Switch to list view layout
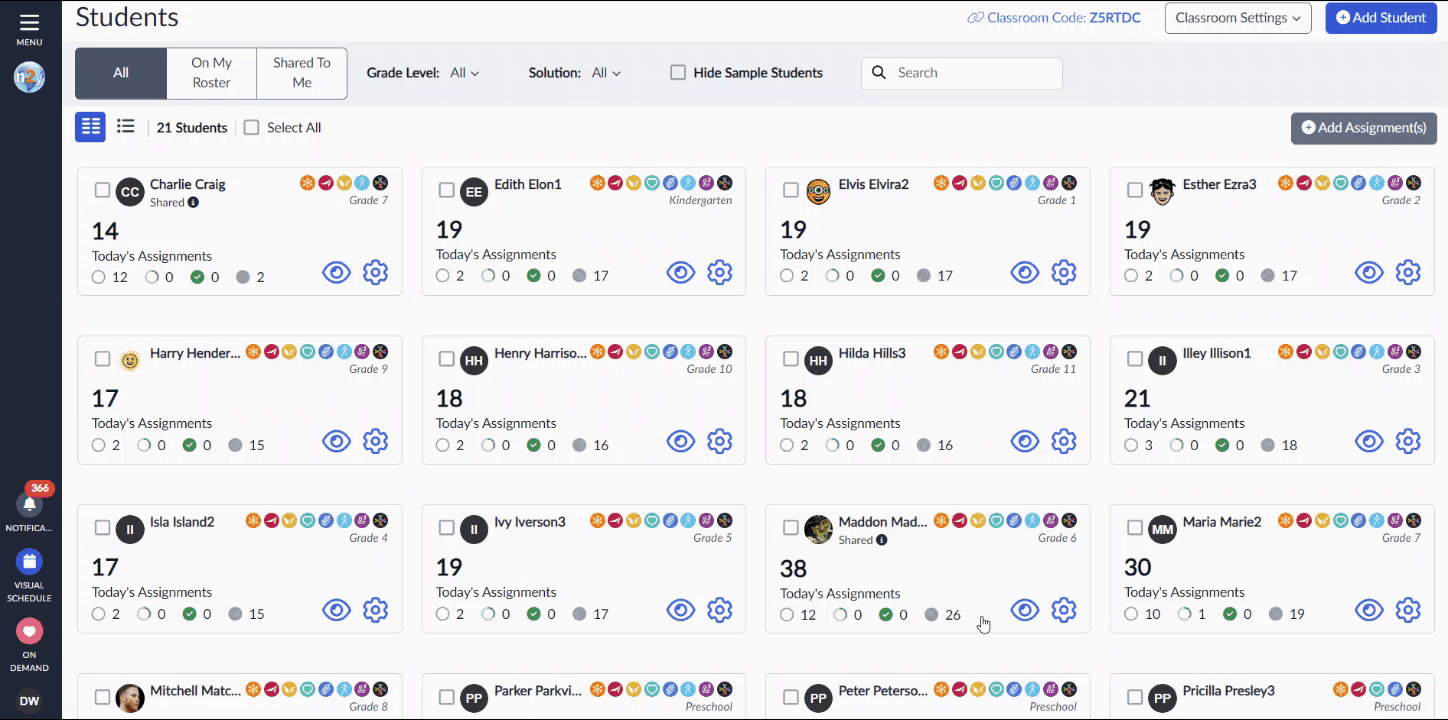 point(125,126)
